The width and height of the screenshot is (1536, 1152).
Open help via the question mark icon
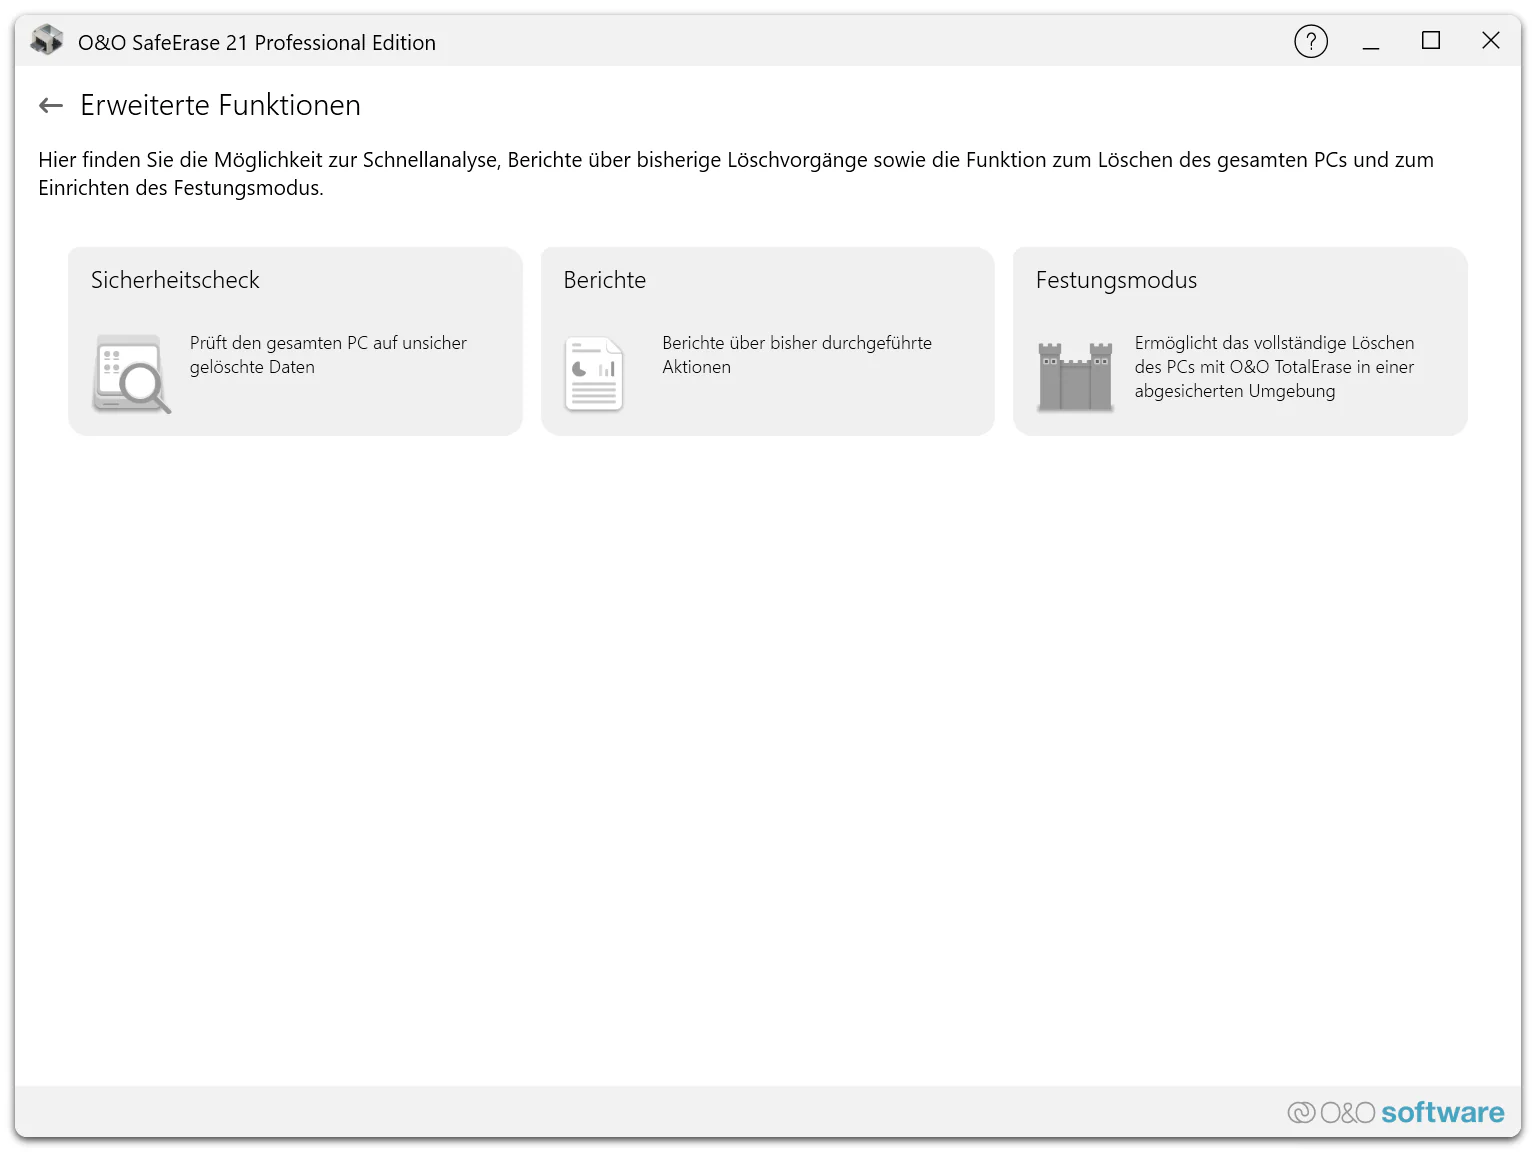[x=1311, y=41]
